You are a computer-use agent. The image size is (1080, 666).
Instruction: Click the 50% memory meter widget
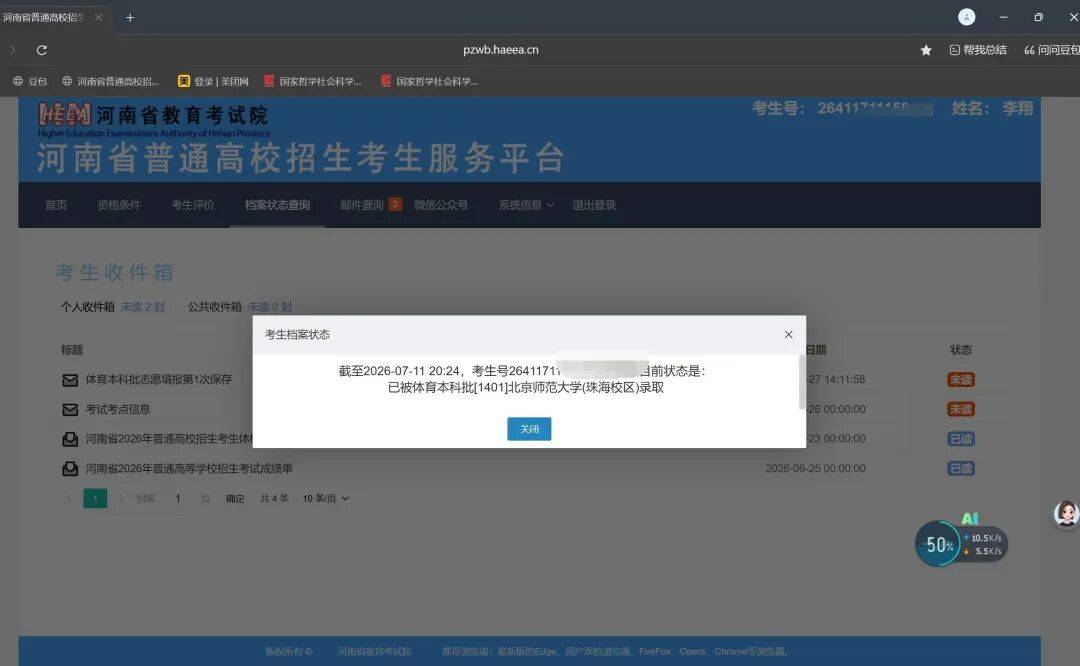coord(937,544)
